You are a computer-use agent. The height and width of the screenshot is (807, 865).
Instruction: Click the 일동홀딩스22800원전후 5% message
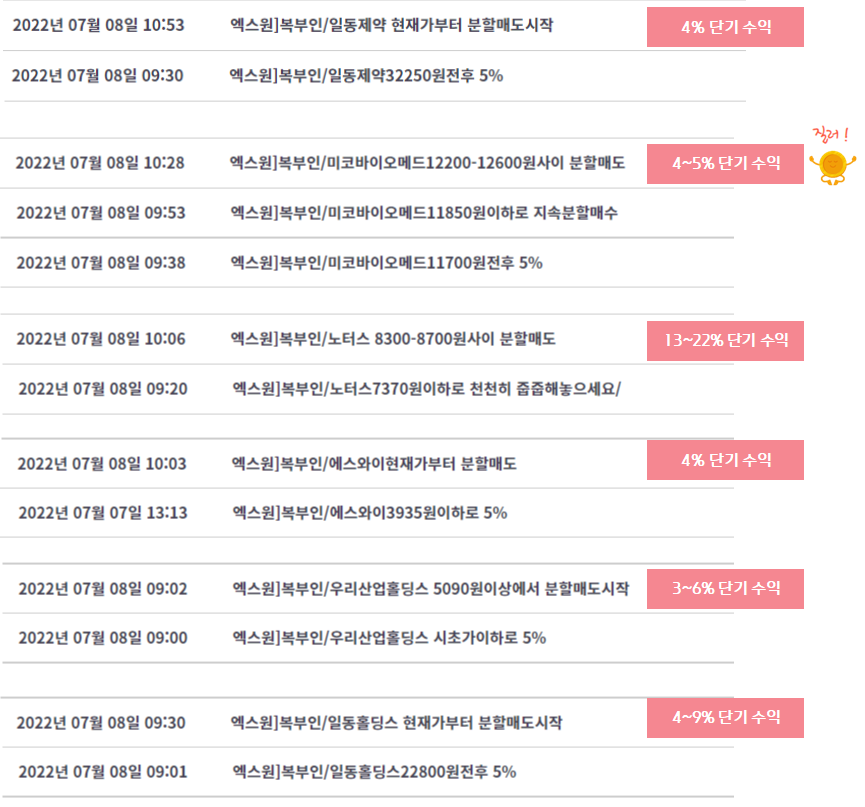[x=374, y=772]
